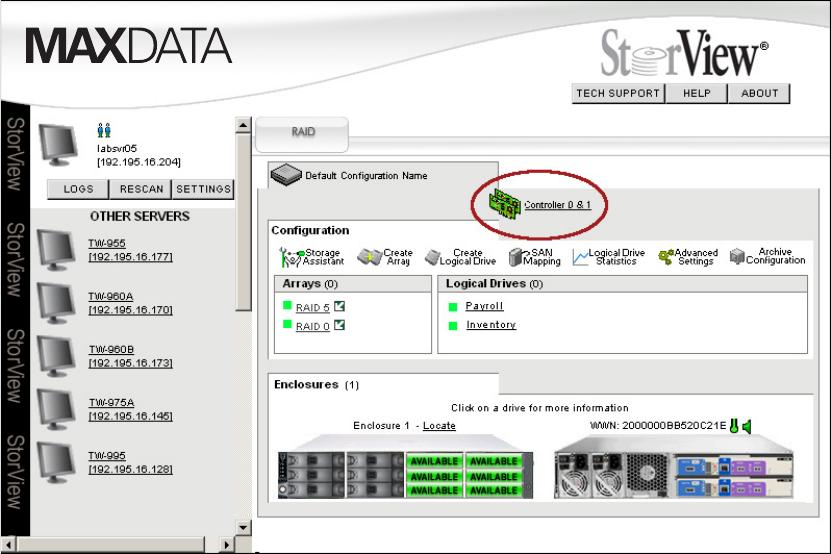
Task: Select the TW-955 server monitor icon
Action: point(56,250)
